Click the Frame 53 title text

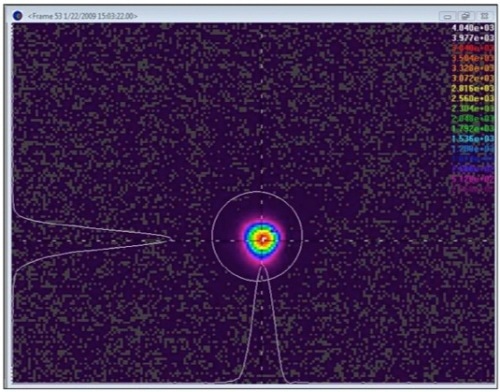tap(83, 16)
